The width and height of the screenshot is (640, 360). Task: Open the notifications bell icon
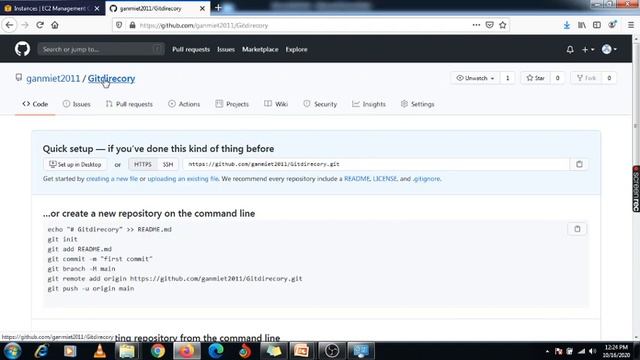tap(570, 49)
